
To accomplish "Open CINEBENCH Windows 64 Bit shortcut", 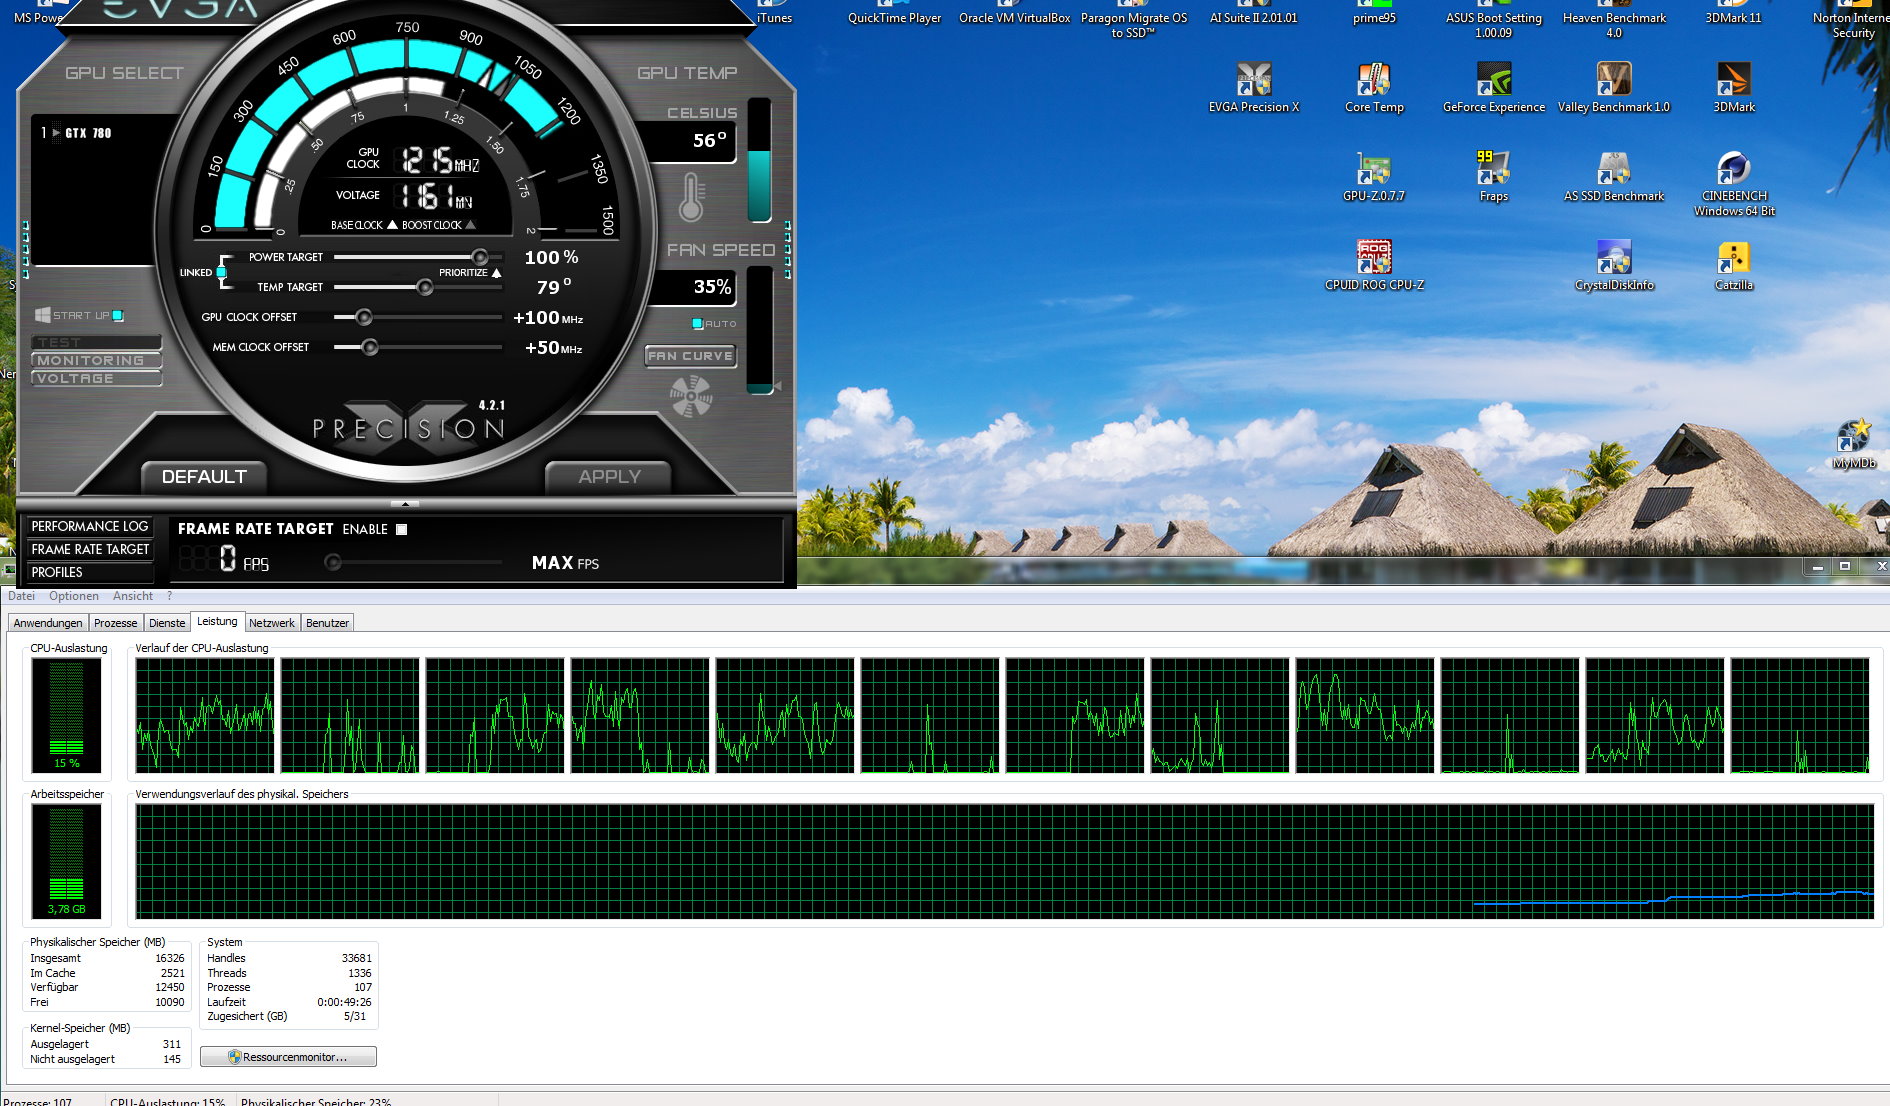I will (x=1734, y=184).
